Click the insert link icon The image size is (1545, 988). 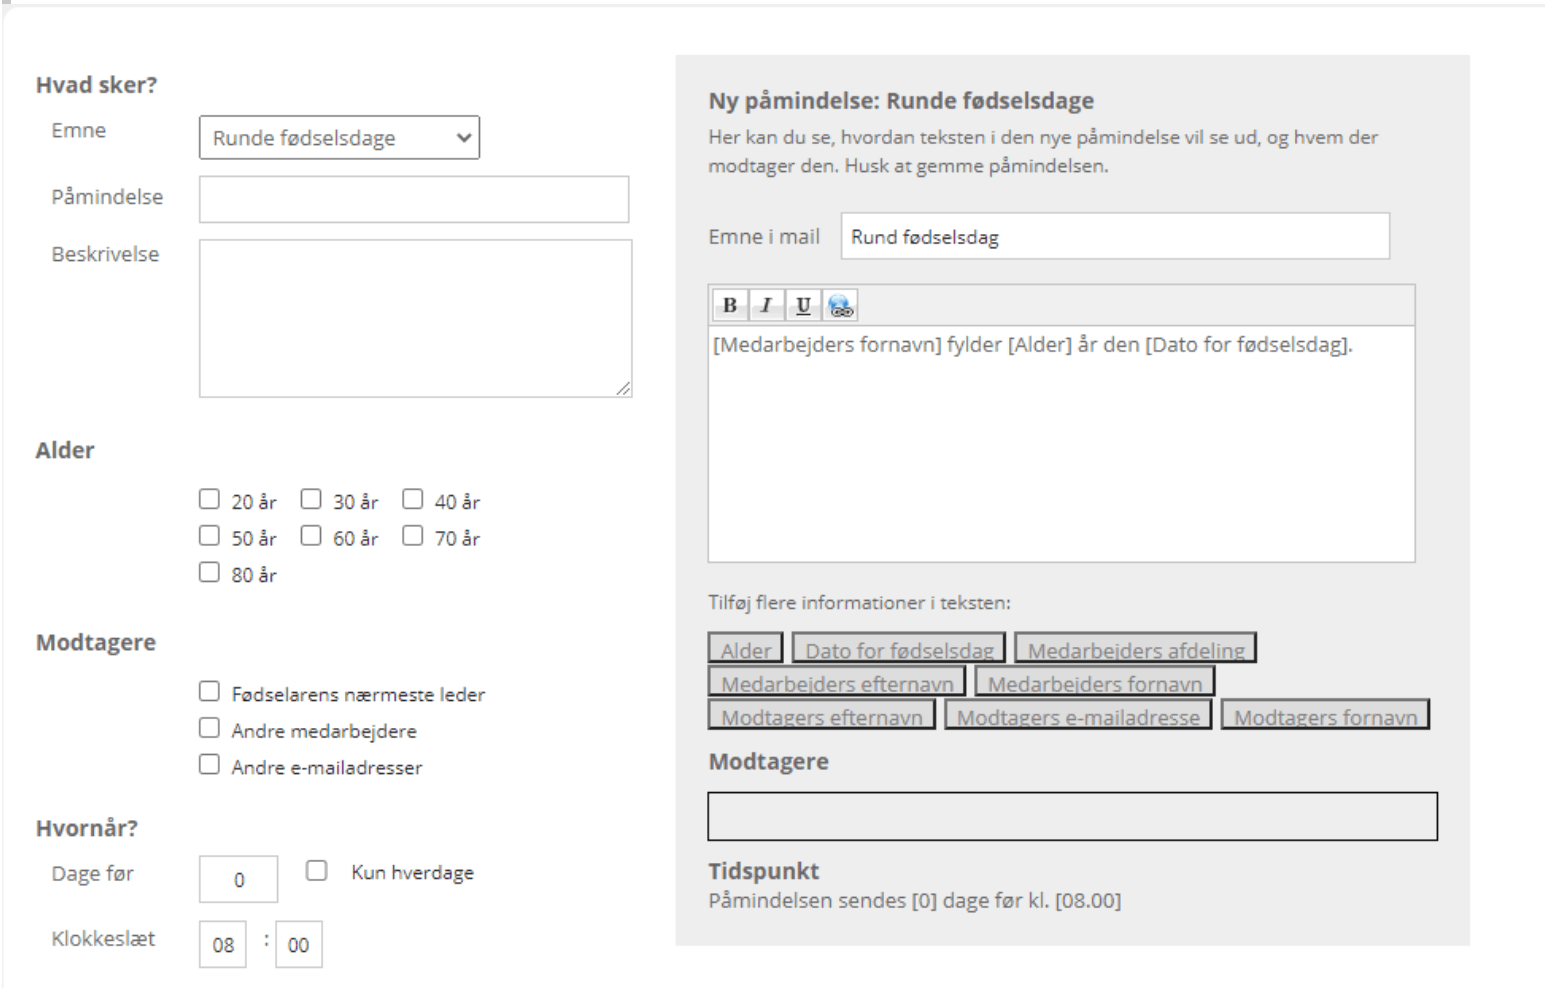(x=840, y=306)
